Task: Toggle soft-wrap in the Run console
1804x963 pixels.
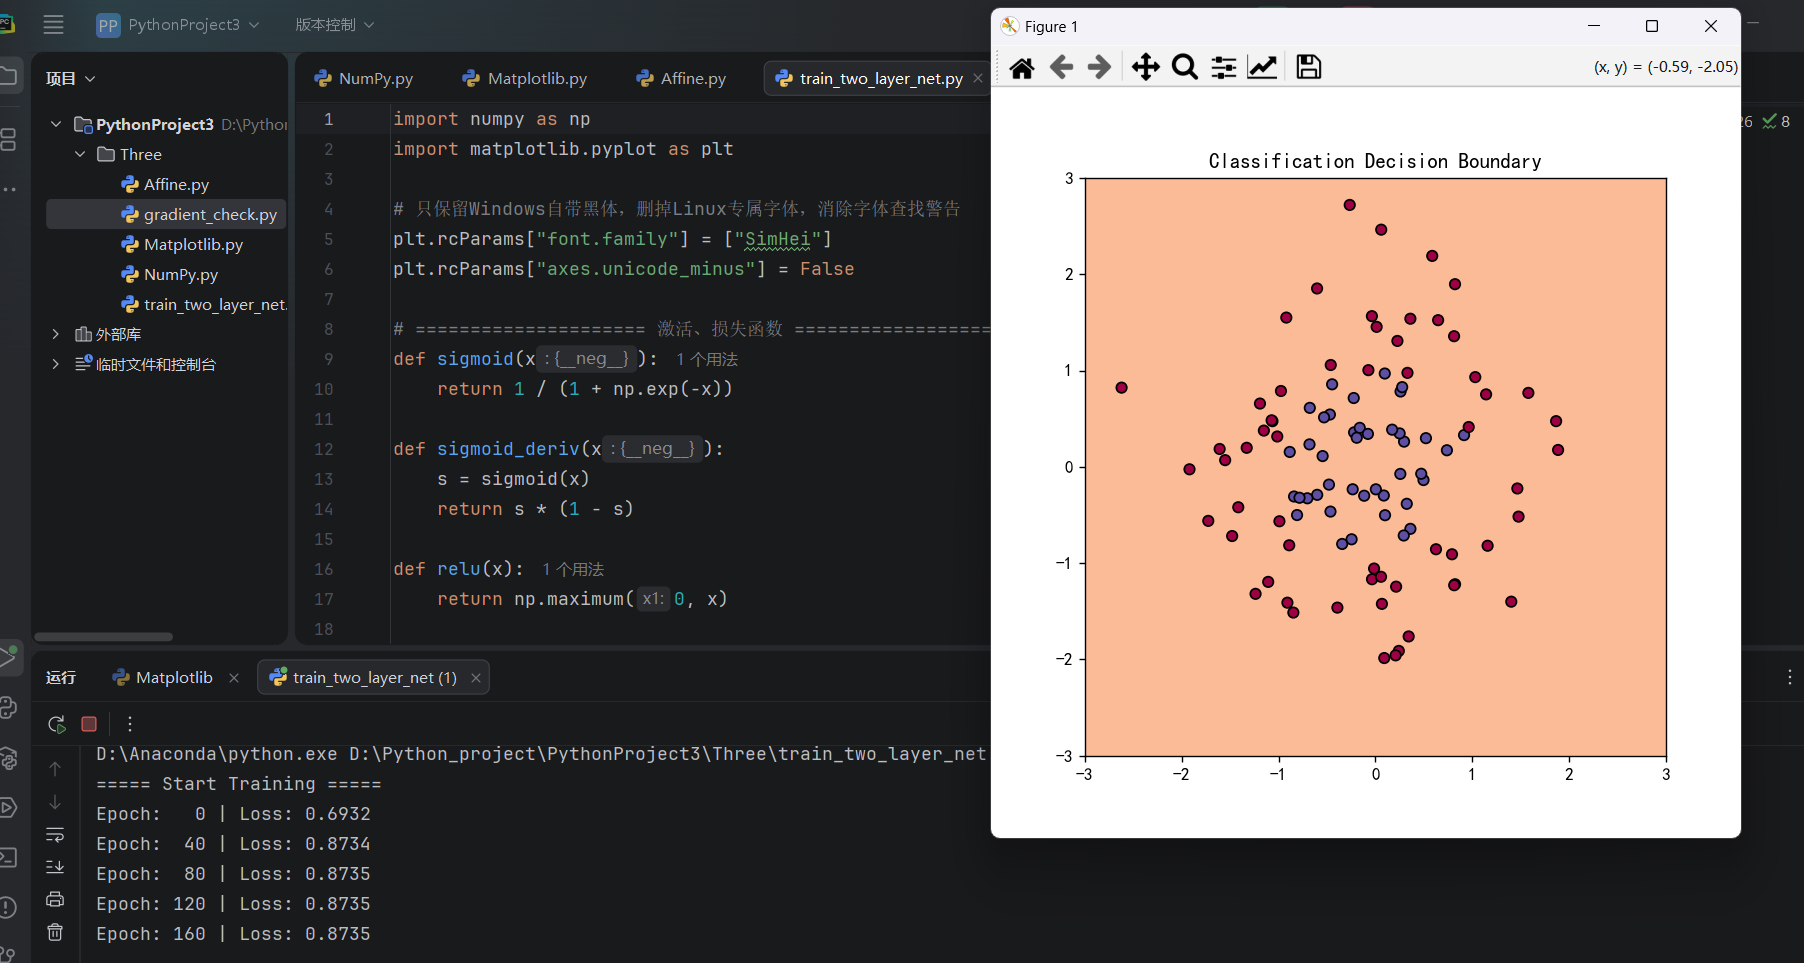Action: 55,835
